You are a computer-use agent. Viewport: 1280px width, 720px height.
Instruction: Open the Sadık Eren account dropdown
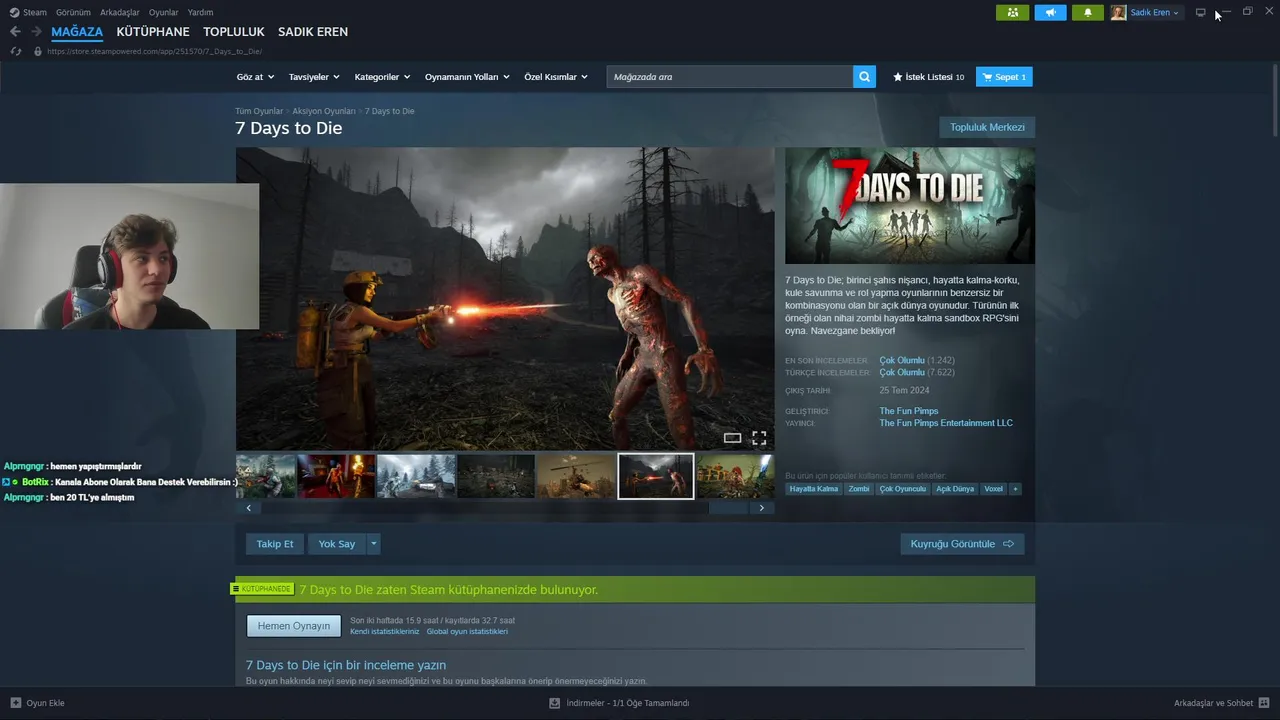(x=1155, y=12)
